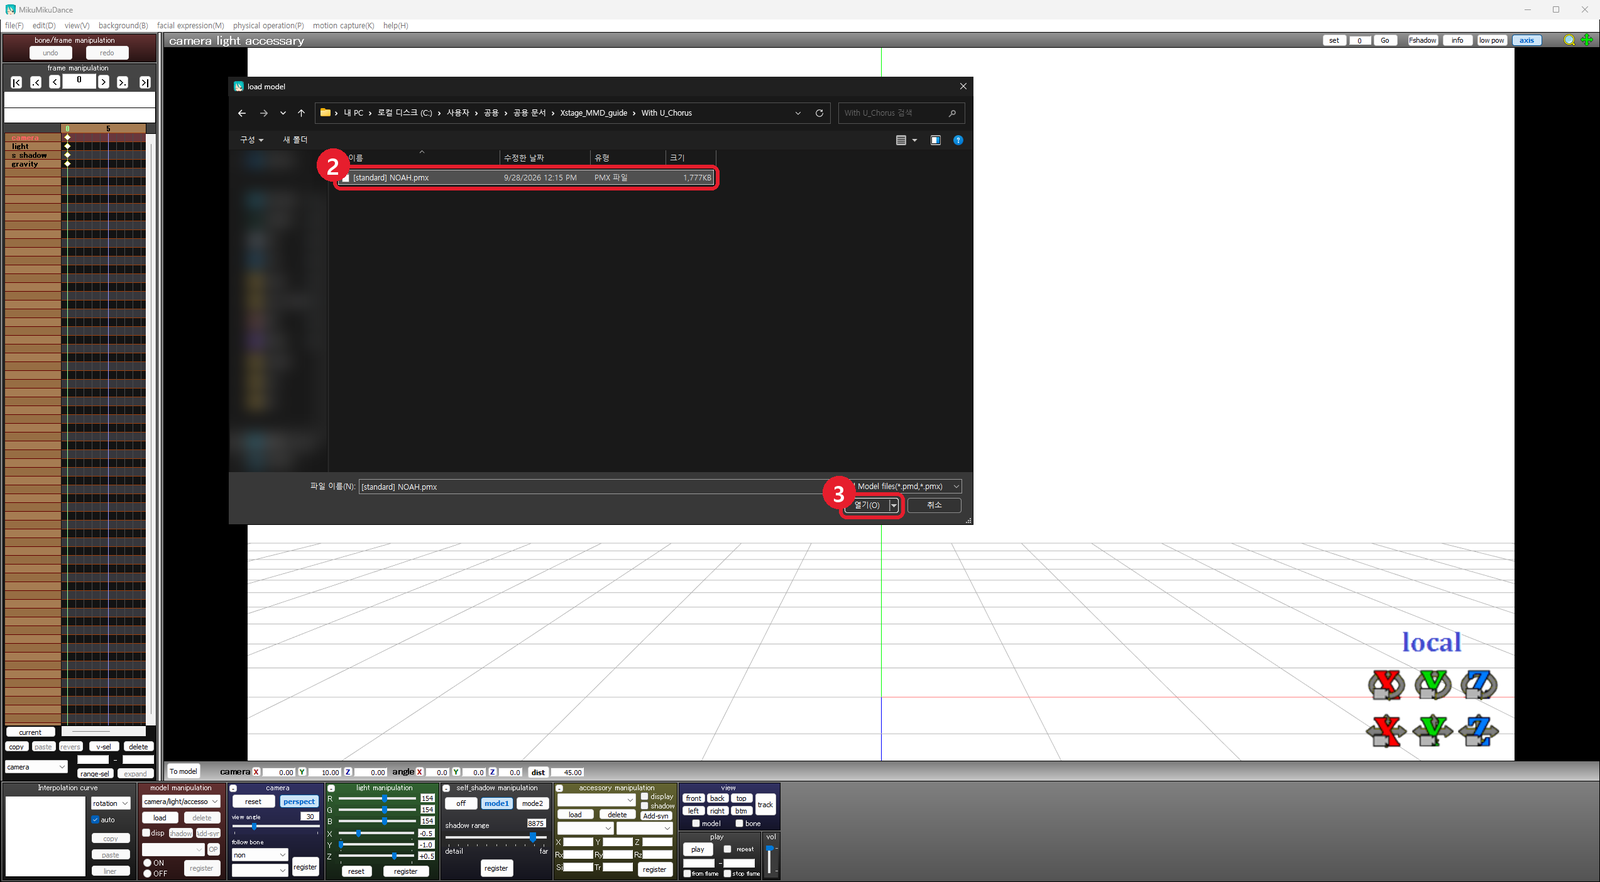Jump to first frame button
Image resolution: width=1600 pixels, height=882 pixels.
click(16, 82)
